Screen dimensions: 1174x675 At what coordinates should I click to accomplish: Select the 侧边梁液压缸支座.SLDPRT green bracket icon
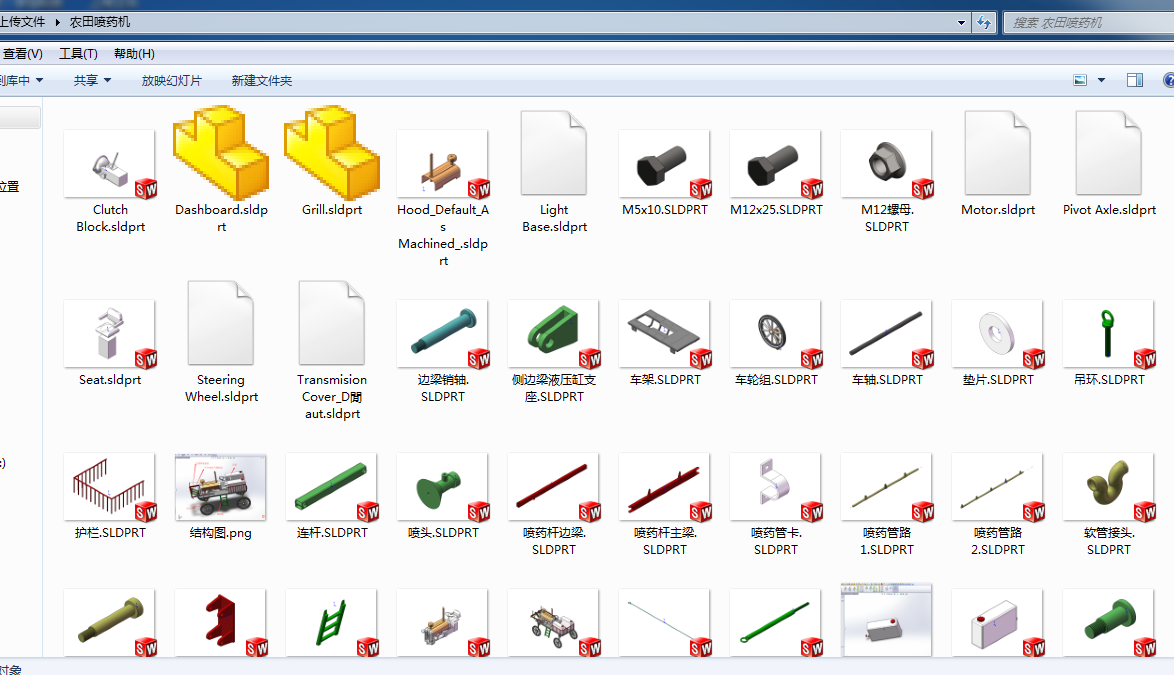pos(554,334)
